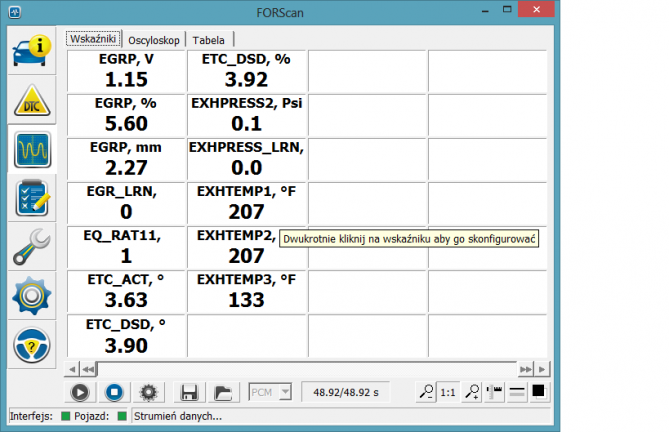The image size is (669, 432).
Task: Click the save data floppy disk icon
Action: pyautogui.click(x=186, y=391)
